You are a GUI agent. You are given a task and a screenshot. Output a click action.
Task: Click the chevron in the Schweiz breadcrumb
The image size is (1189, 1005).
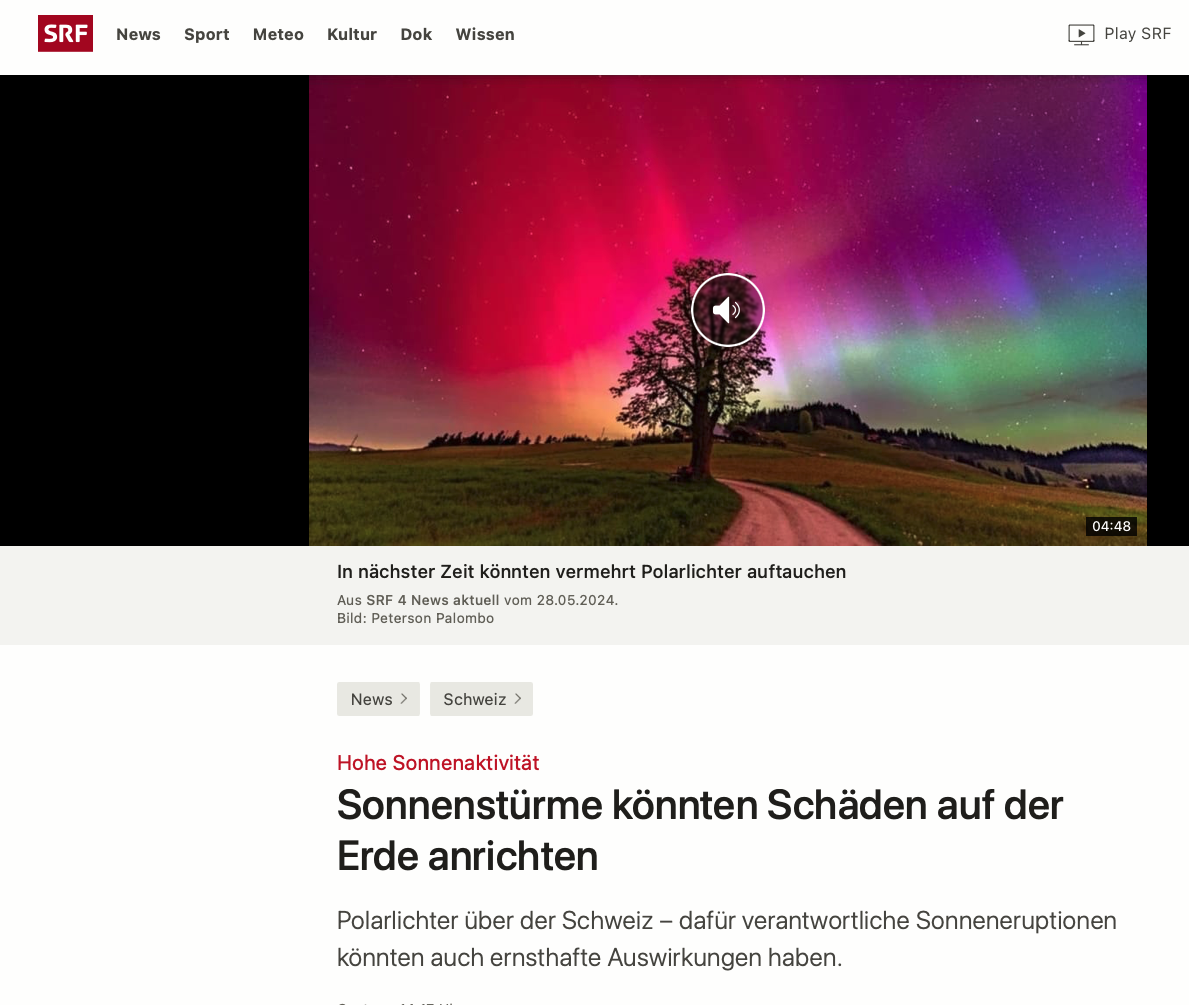pos(518,699)
